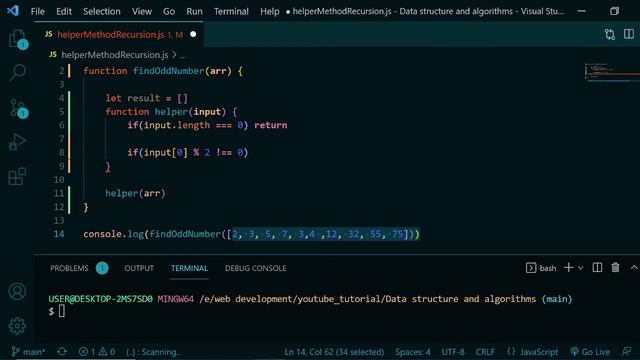Viewport: 640px width, 360px height.
Task: Open launch profile dropdown next to plus
Action: [x=580, y=268]
